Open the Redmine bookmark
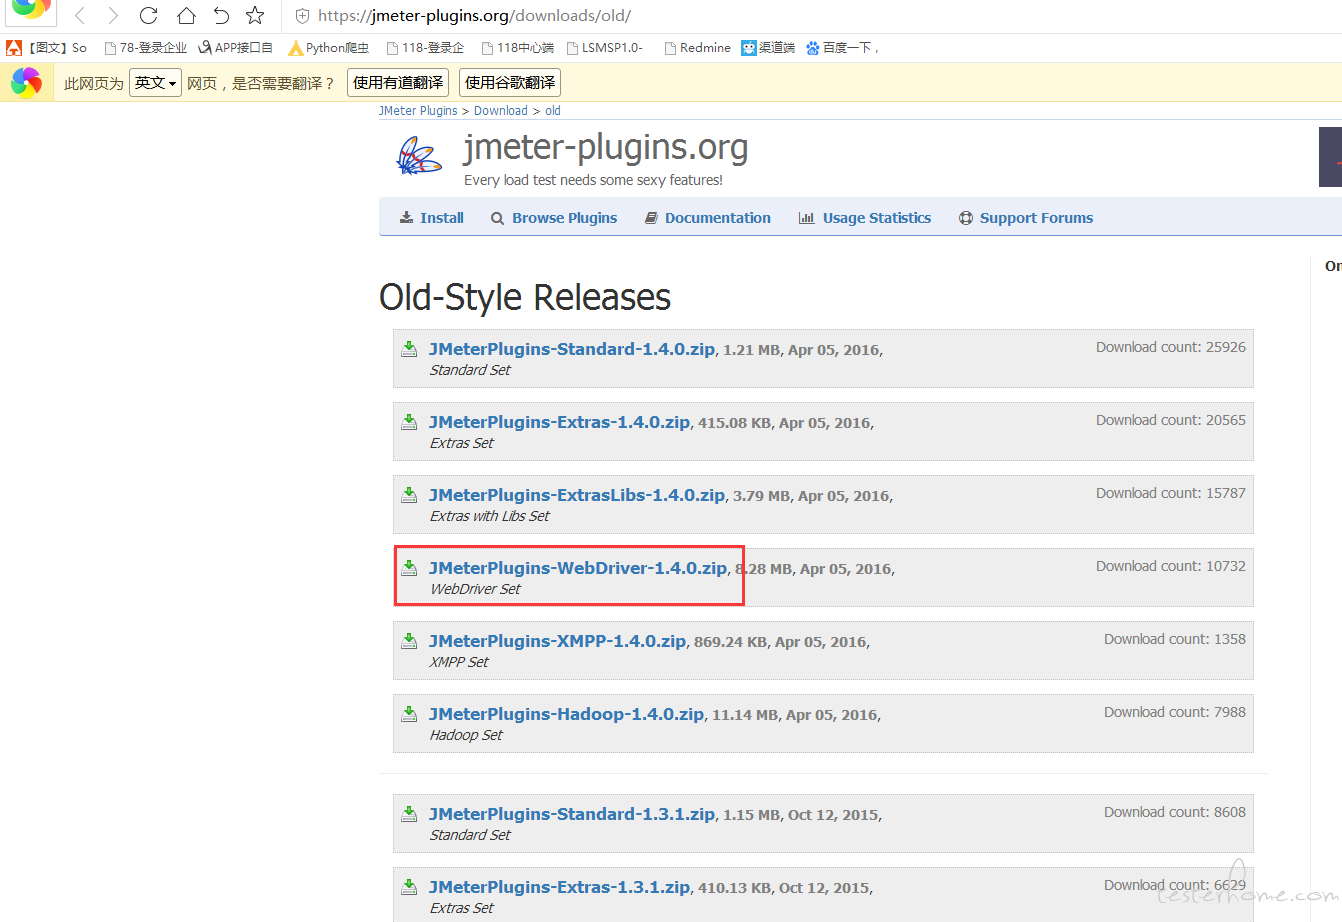 pos(698,47)
